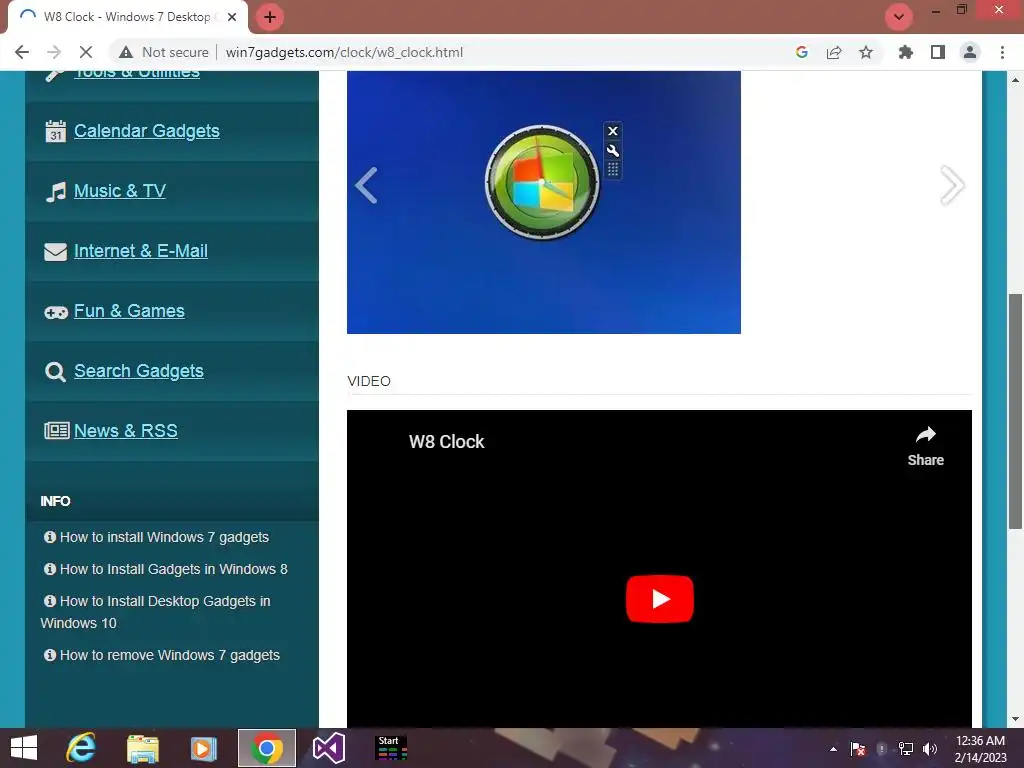Image resolution: width=1024 pixels, height=768 pixels.
Task: Open the media player taskbar icon
Action: point(203,748)
